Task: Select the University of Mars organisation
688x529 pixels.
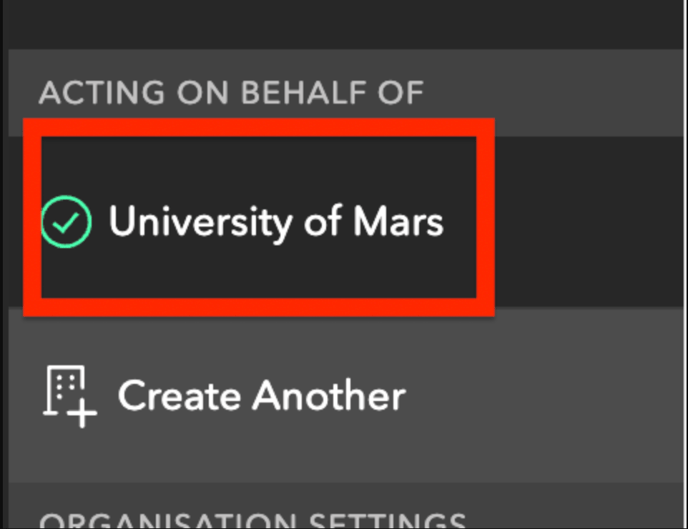Action: pyautogui.click(x=347, y=222)
